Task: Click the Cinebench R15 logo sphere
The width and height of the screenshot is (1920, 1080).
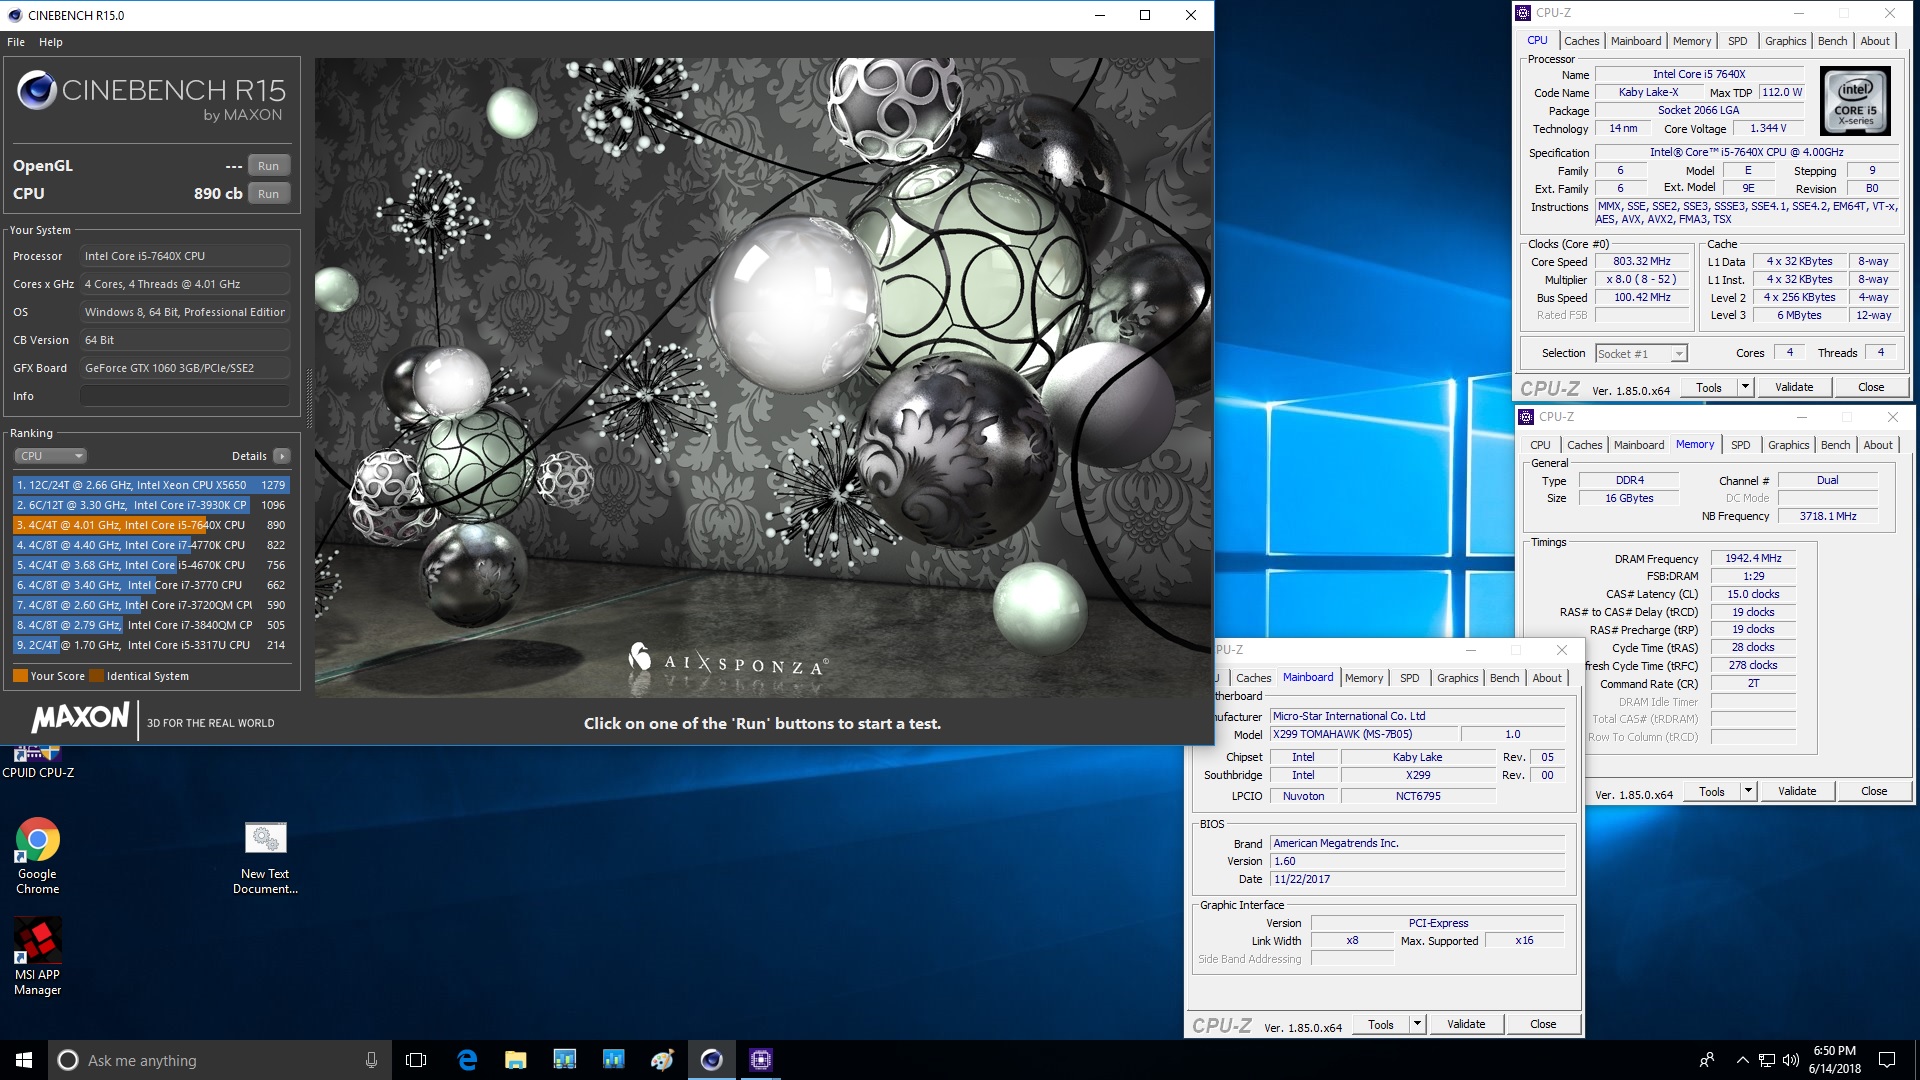Action: [x=37, y=90]
